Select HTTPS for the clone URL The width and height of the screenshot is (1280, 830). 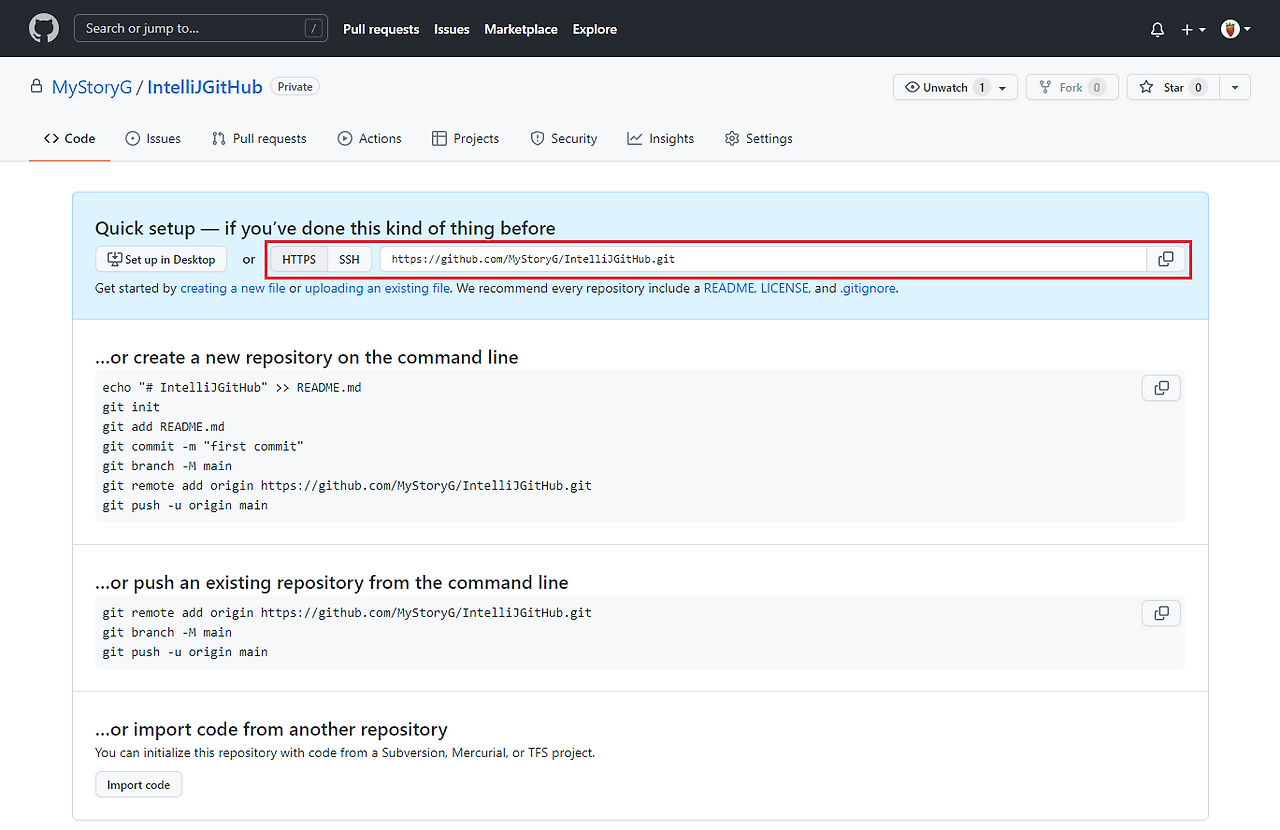point(299,258)
